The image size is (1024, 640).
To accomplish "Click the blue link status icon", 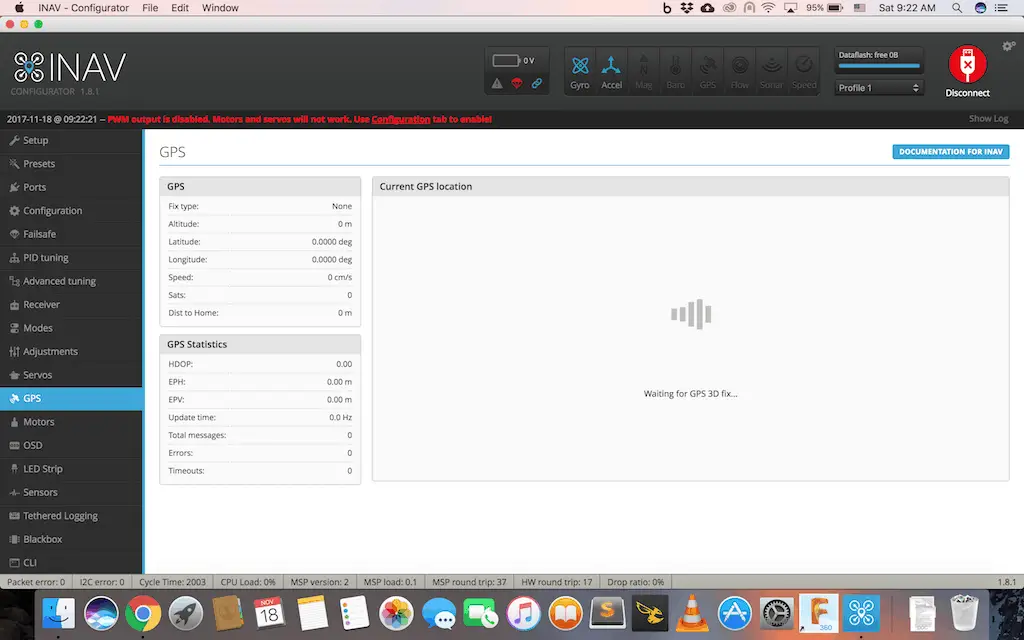I will 536,83.
